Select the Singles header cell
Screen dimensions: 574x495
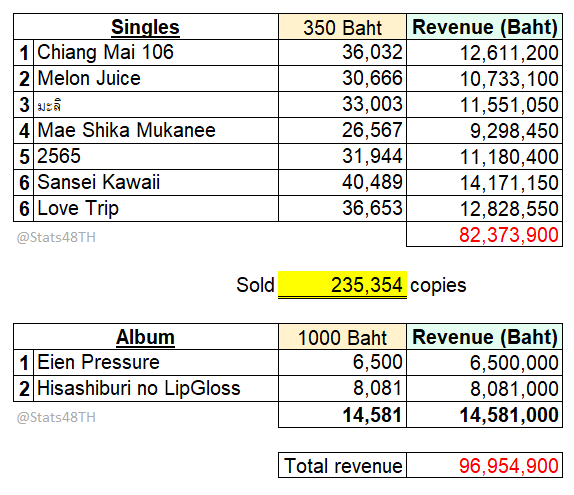click(x=146, y=27)
